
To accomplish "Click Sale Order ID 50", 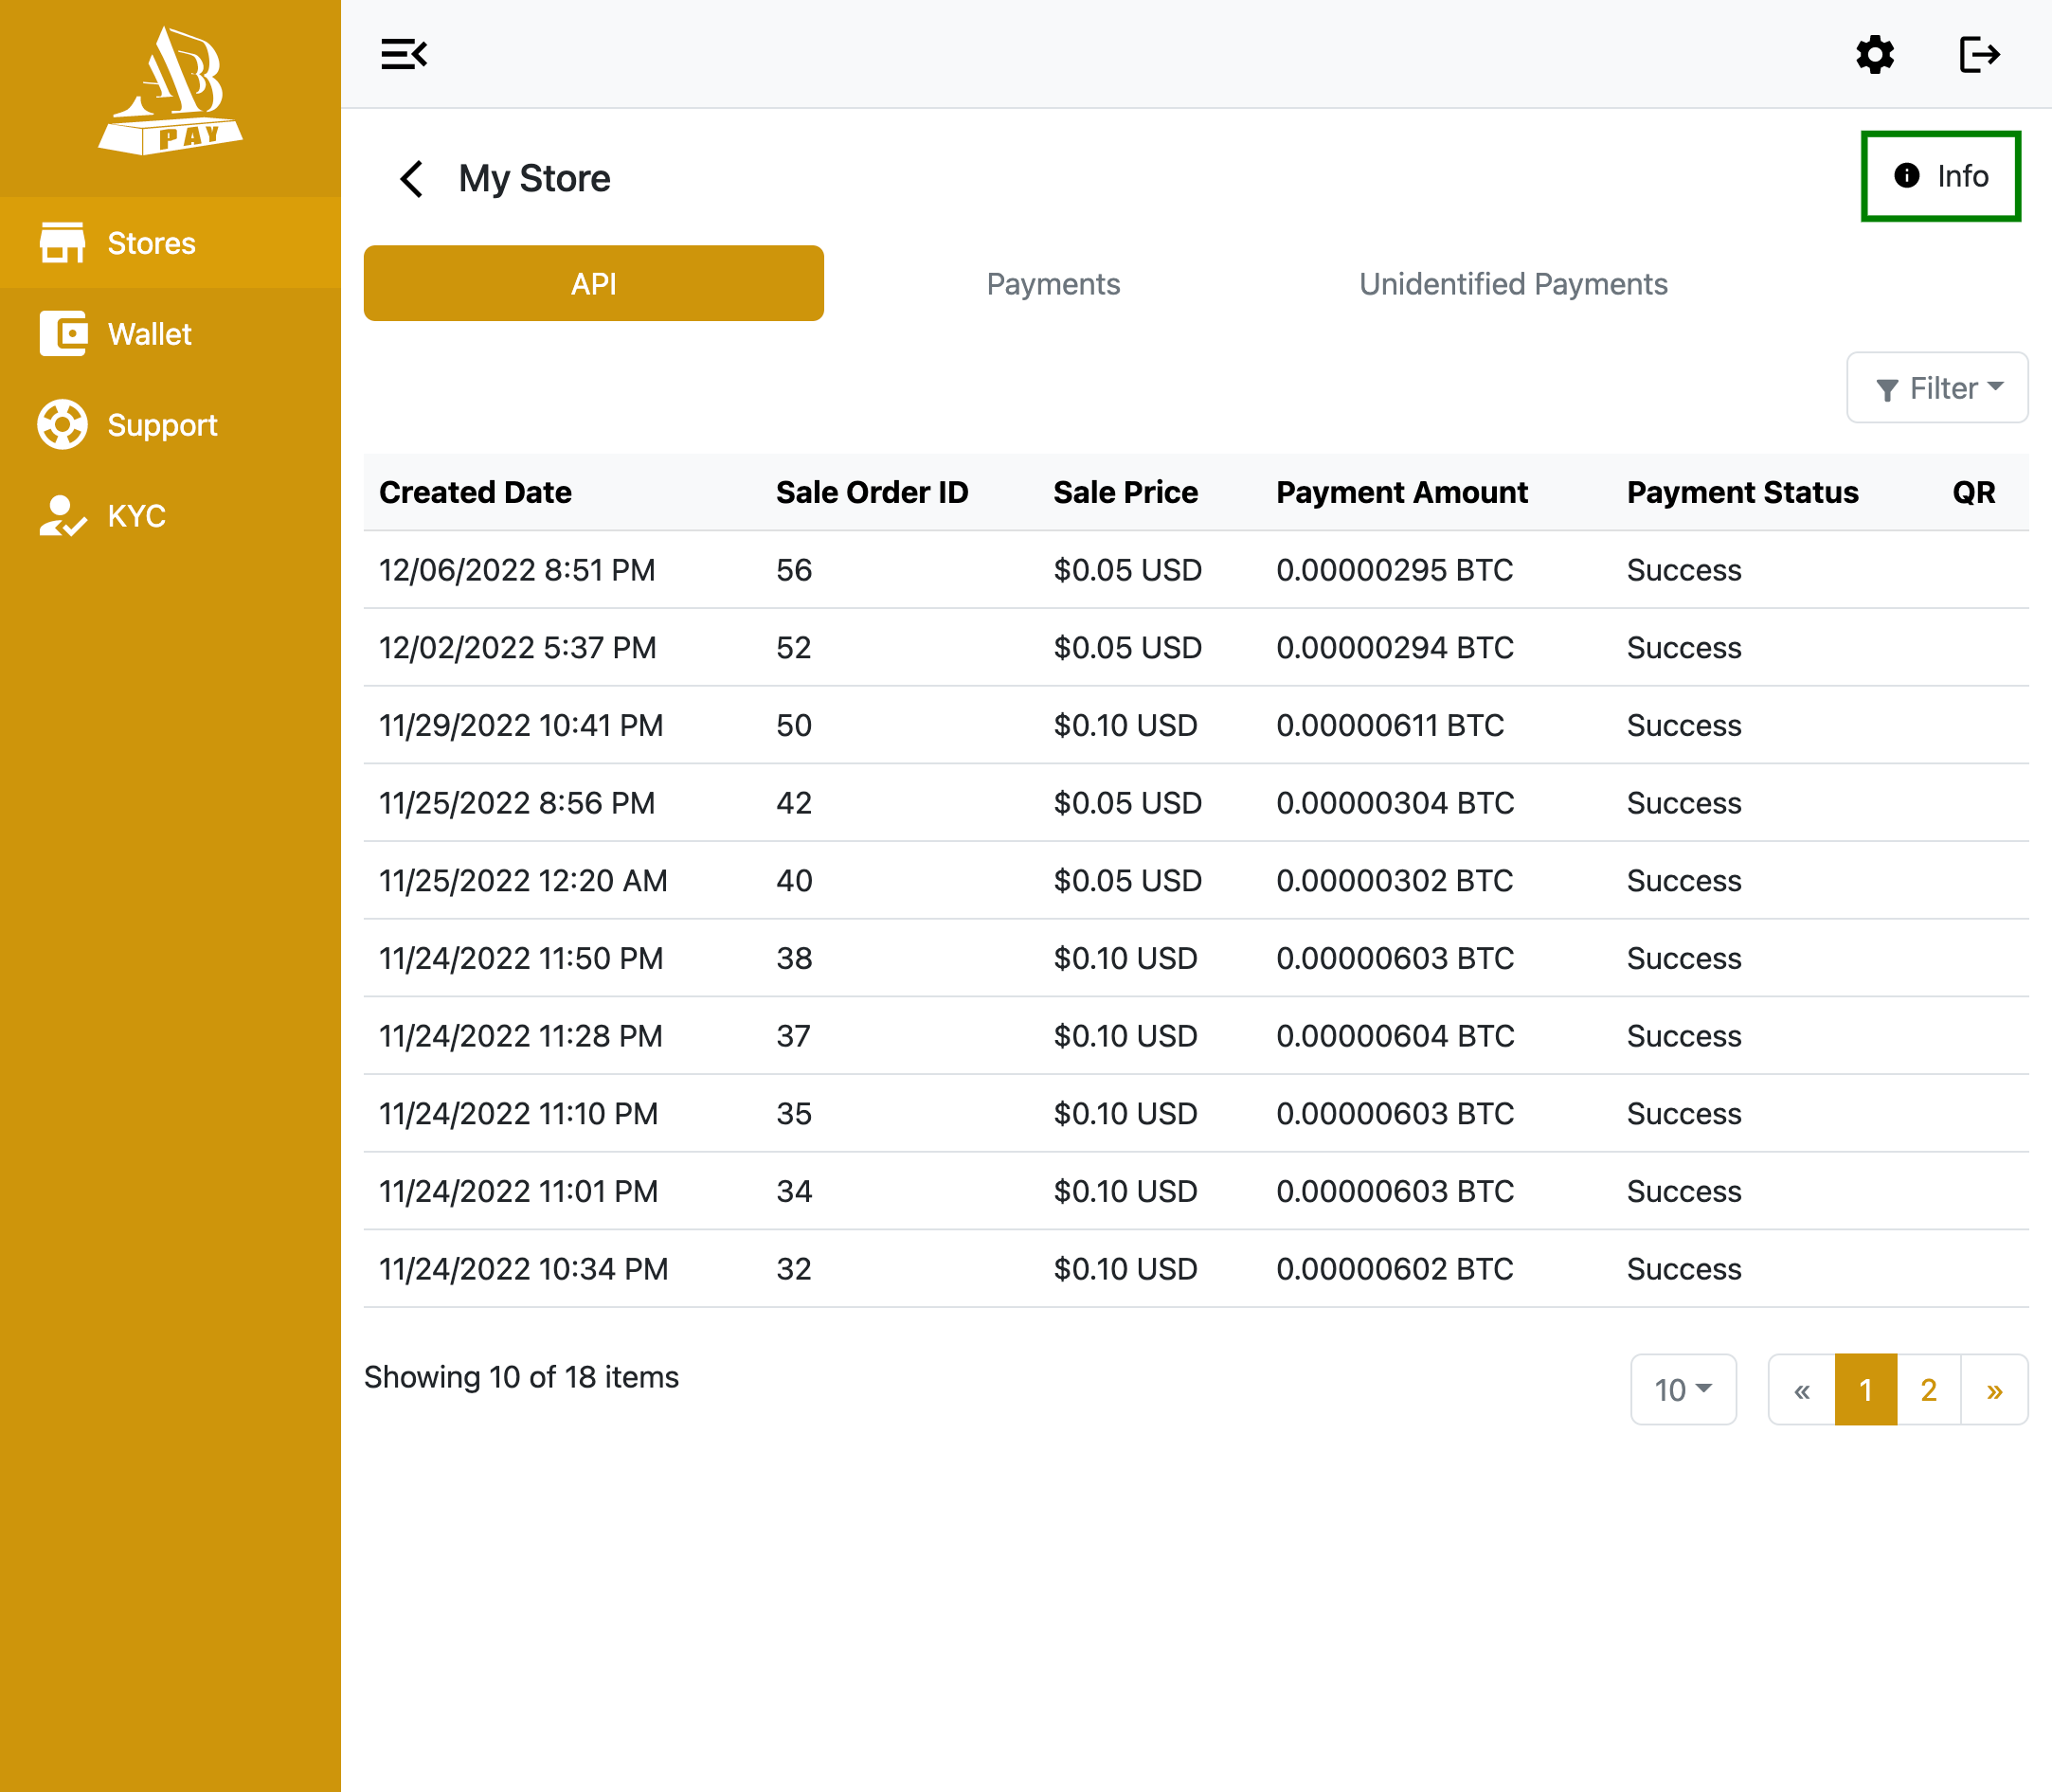I will point(794,725).
